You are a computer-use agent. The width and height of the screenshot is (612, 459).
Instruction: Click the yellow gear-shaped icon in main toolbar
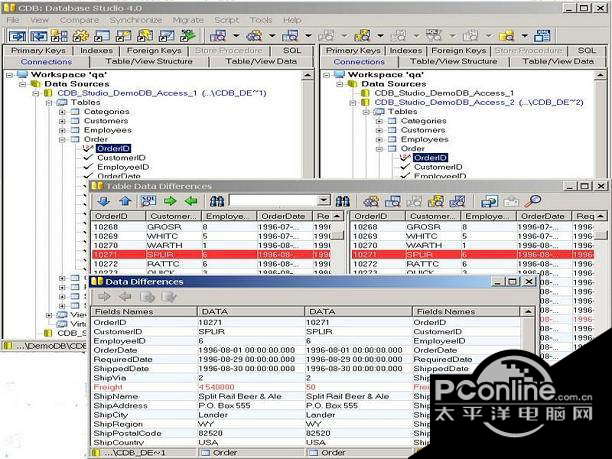coord(81,36)
